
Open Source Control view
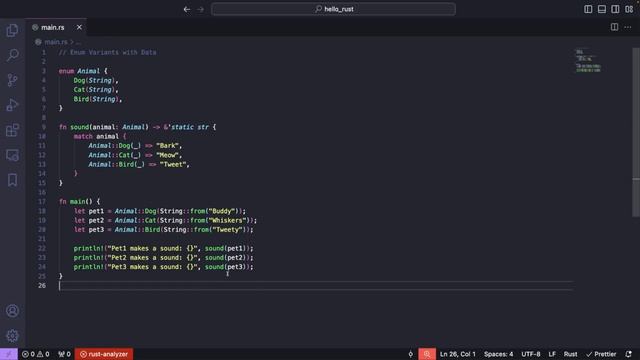[12, 80]
